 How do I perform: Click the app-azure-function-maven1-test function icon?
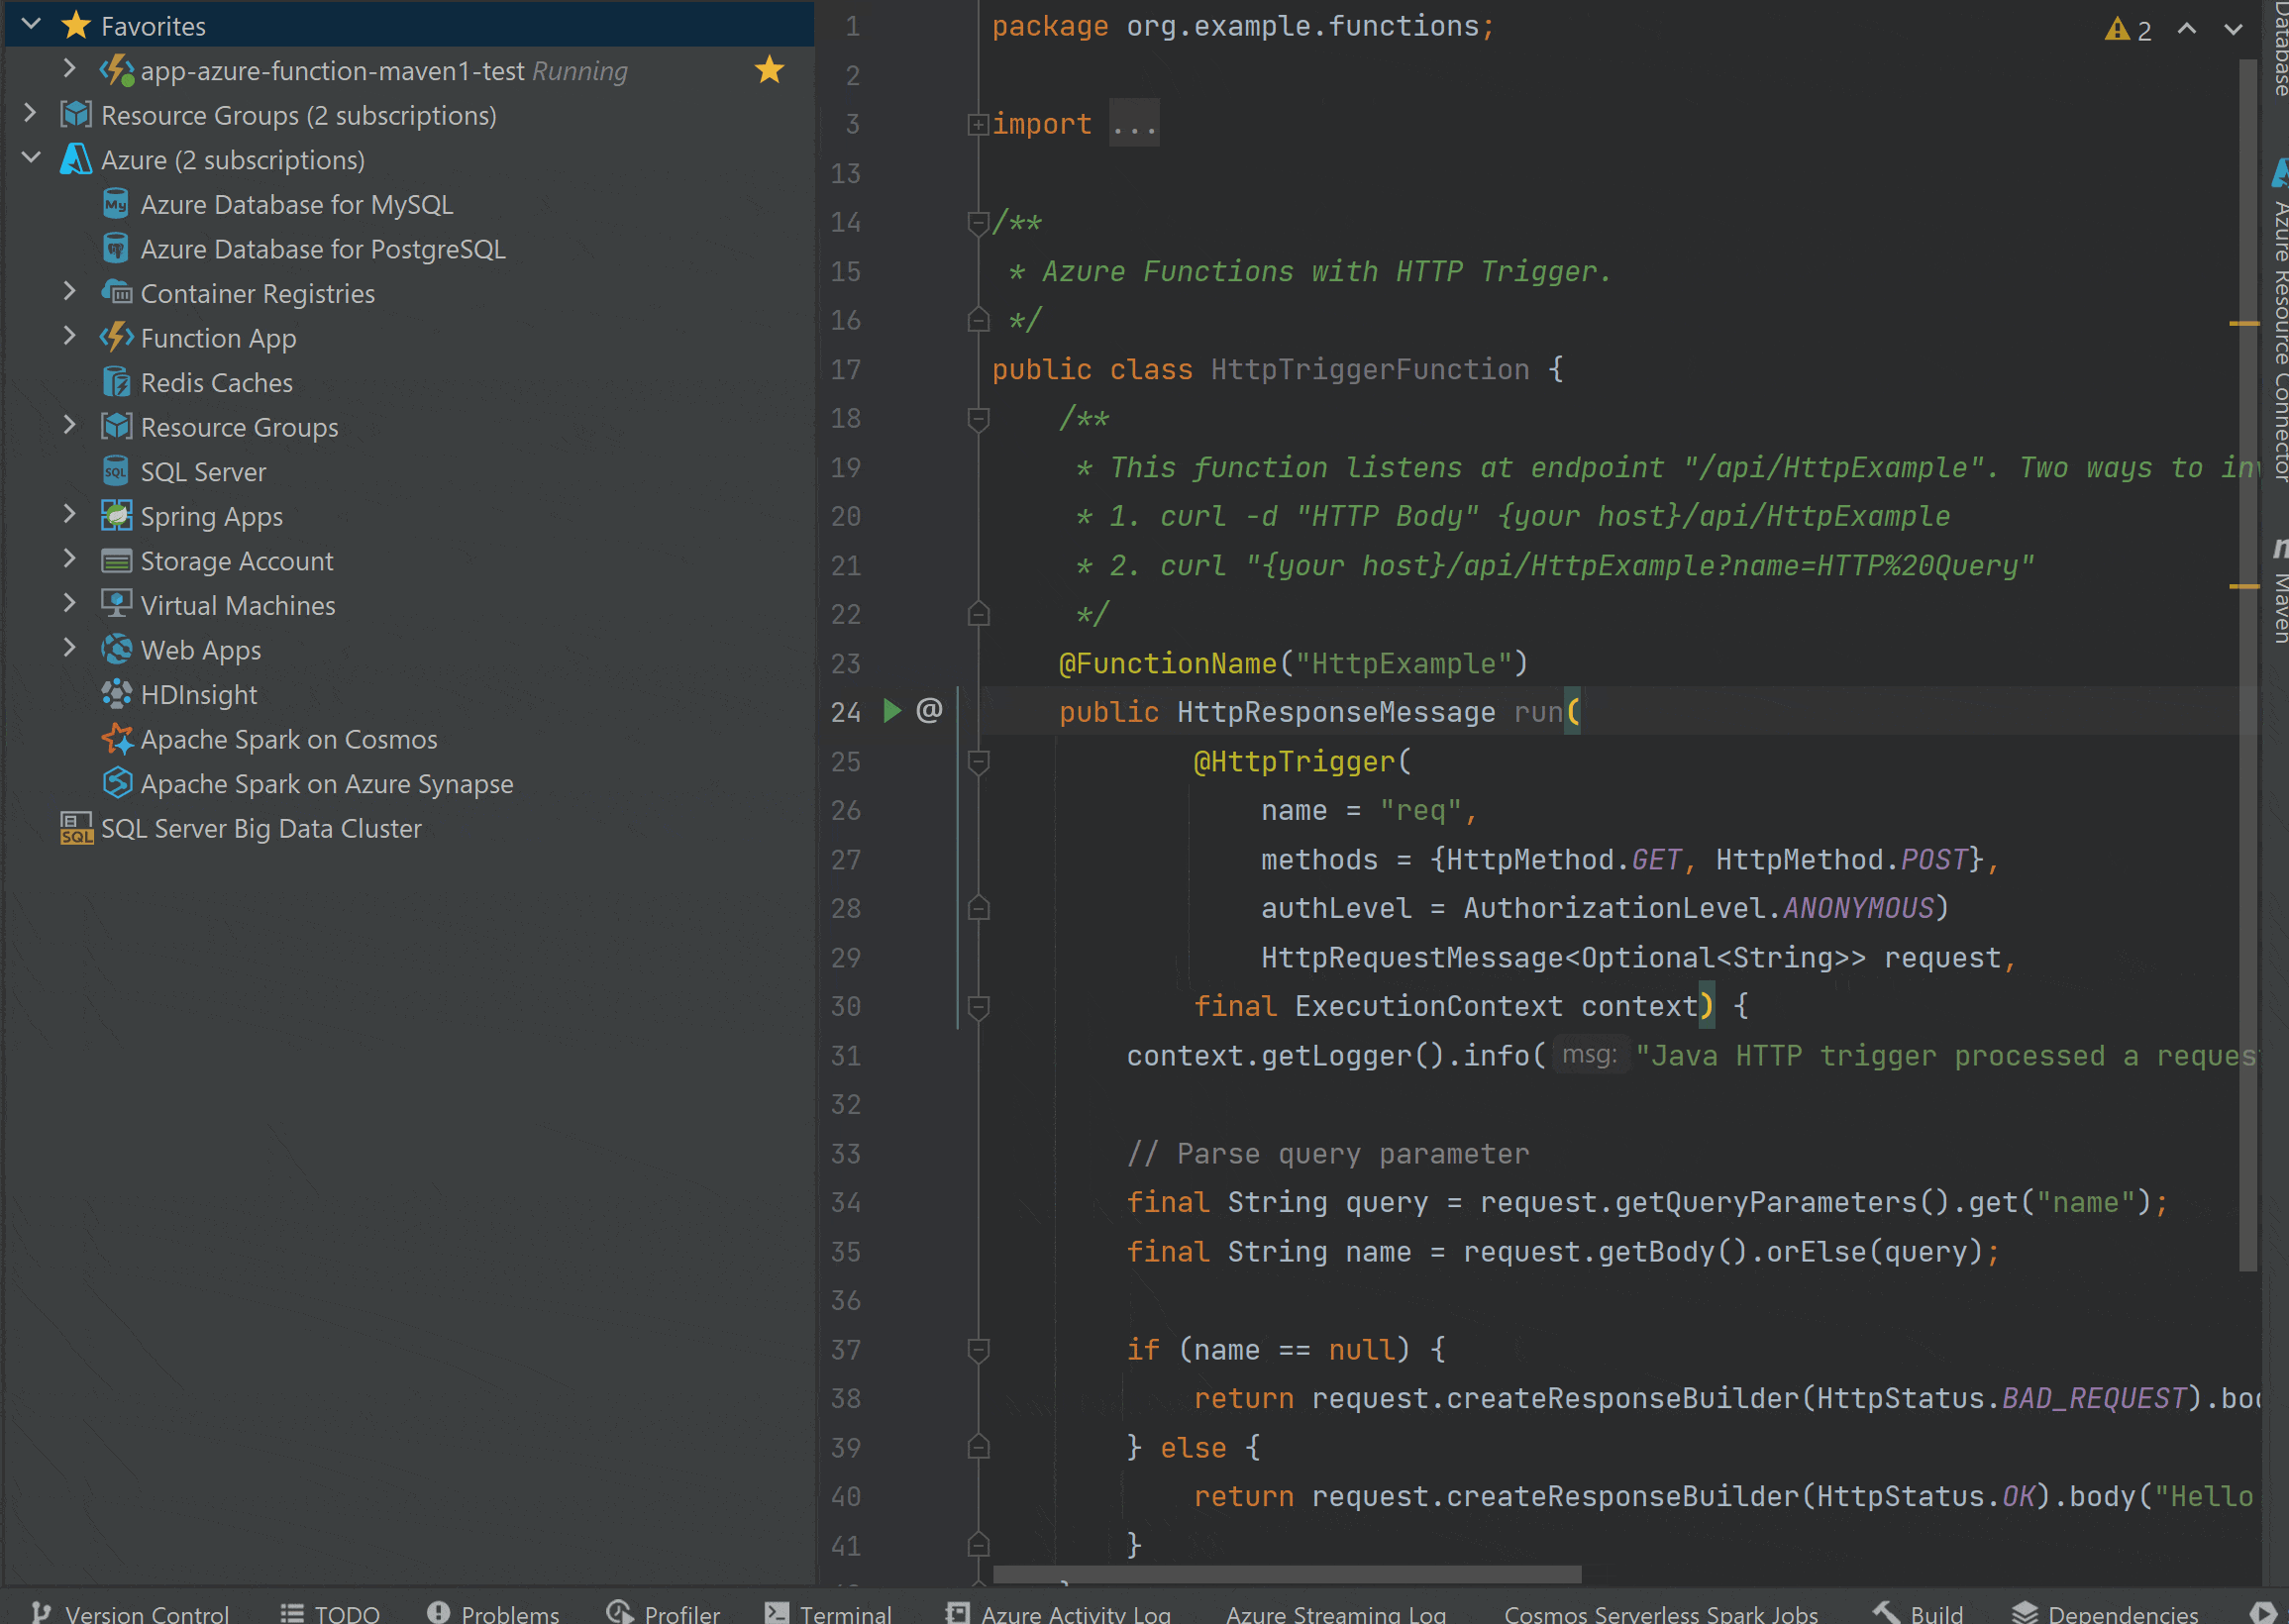117,70
